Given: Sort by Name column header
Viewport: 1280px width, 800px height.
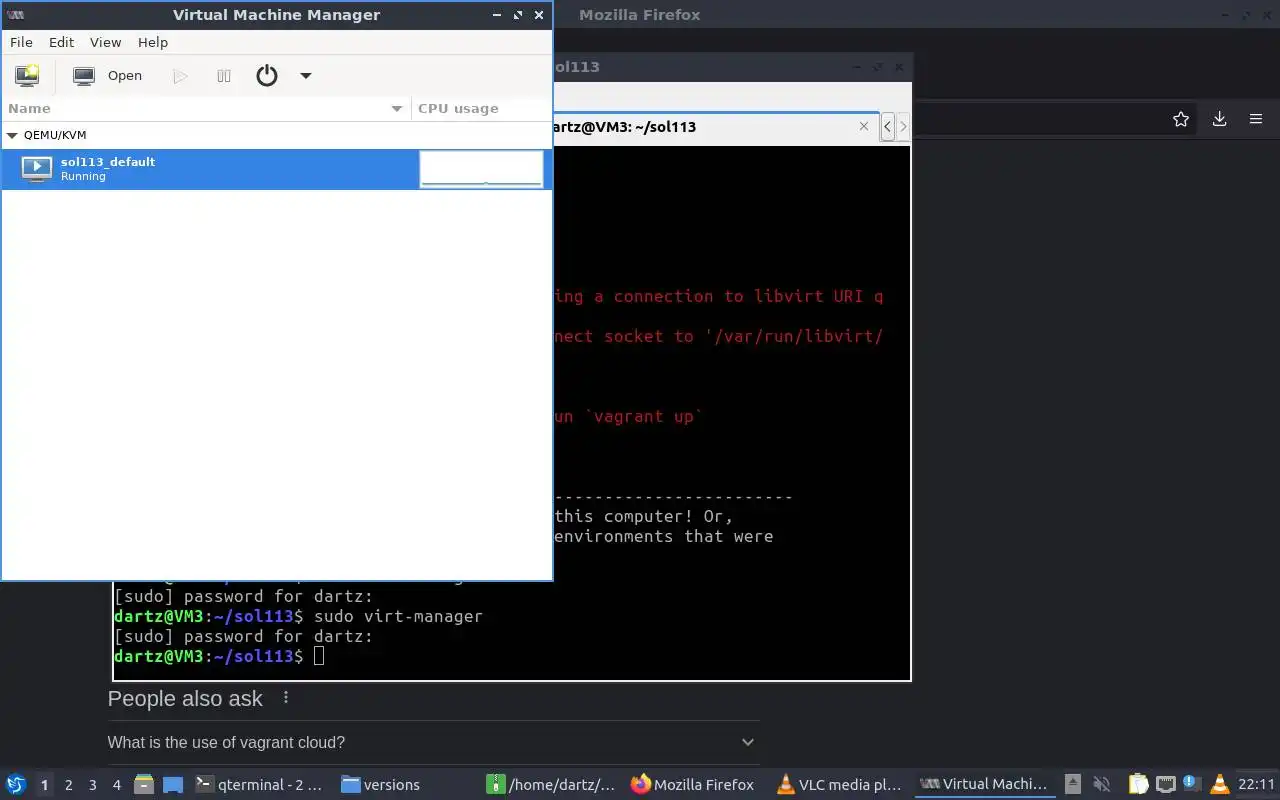Looking at the screenshot, I should point(205,108).
